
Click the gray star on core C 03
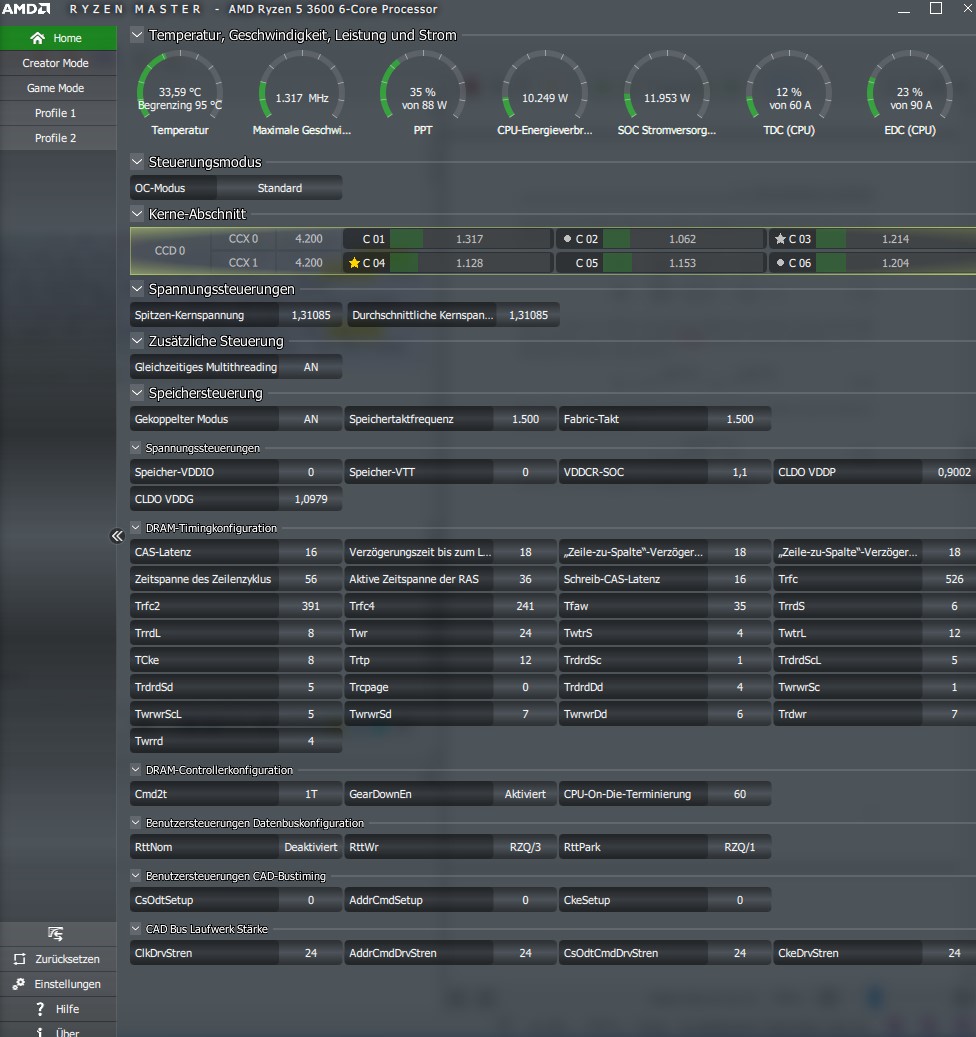coord(780,239)
